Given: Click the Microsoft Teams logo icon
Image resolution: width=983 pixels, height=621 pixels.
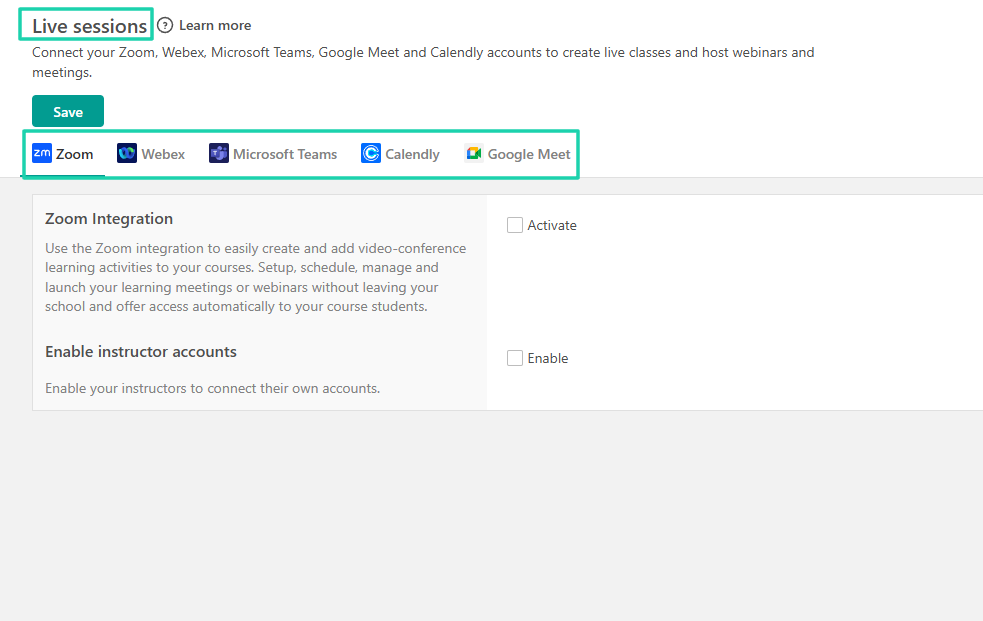Looking at the screenshot, I should tap(219, 153).
